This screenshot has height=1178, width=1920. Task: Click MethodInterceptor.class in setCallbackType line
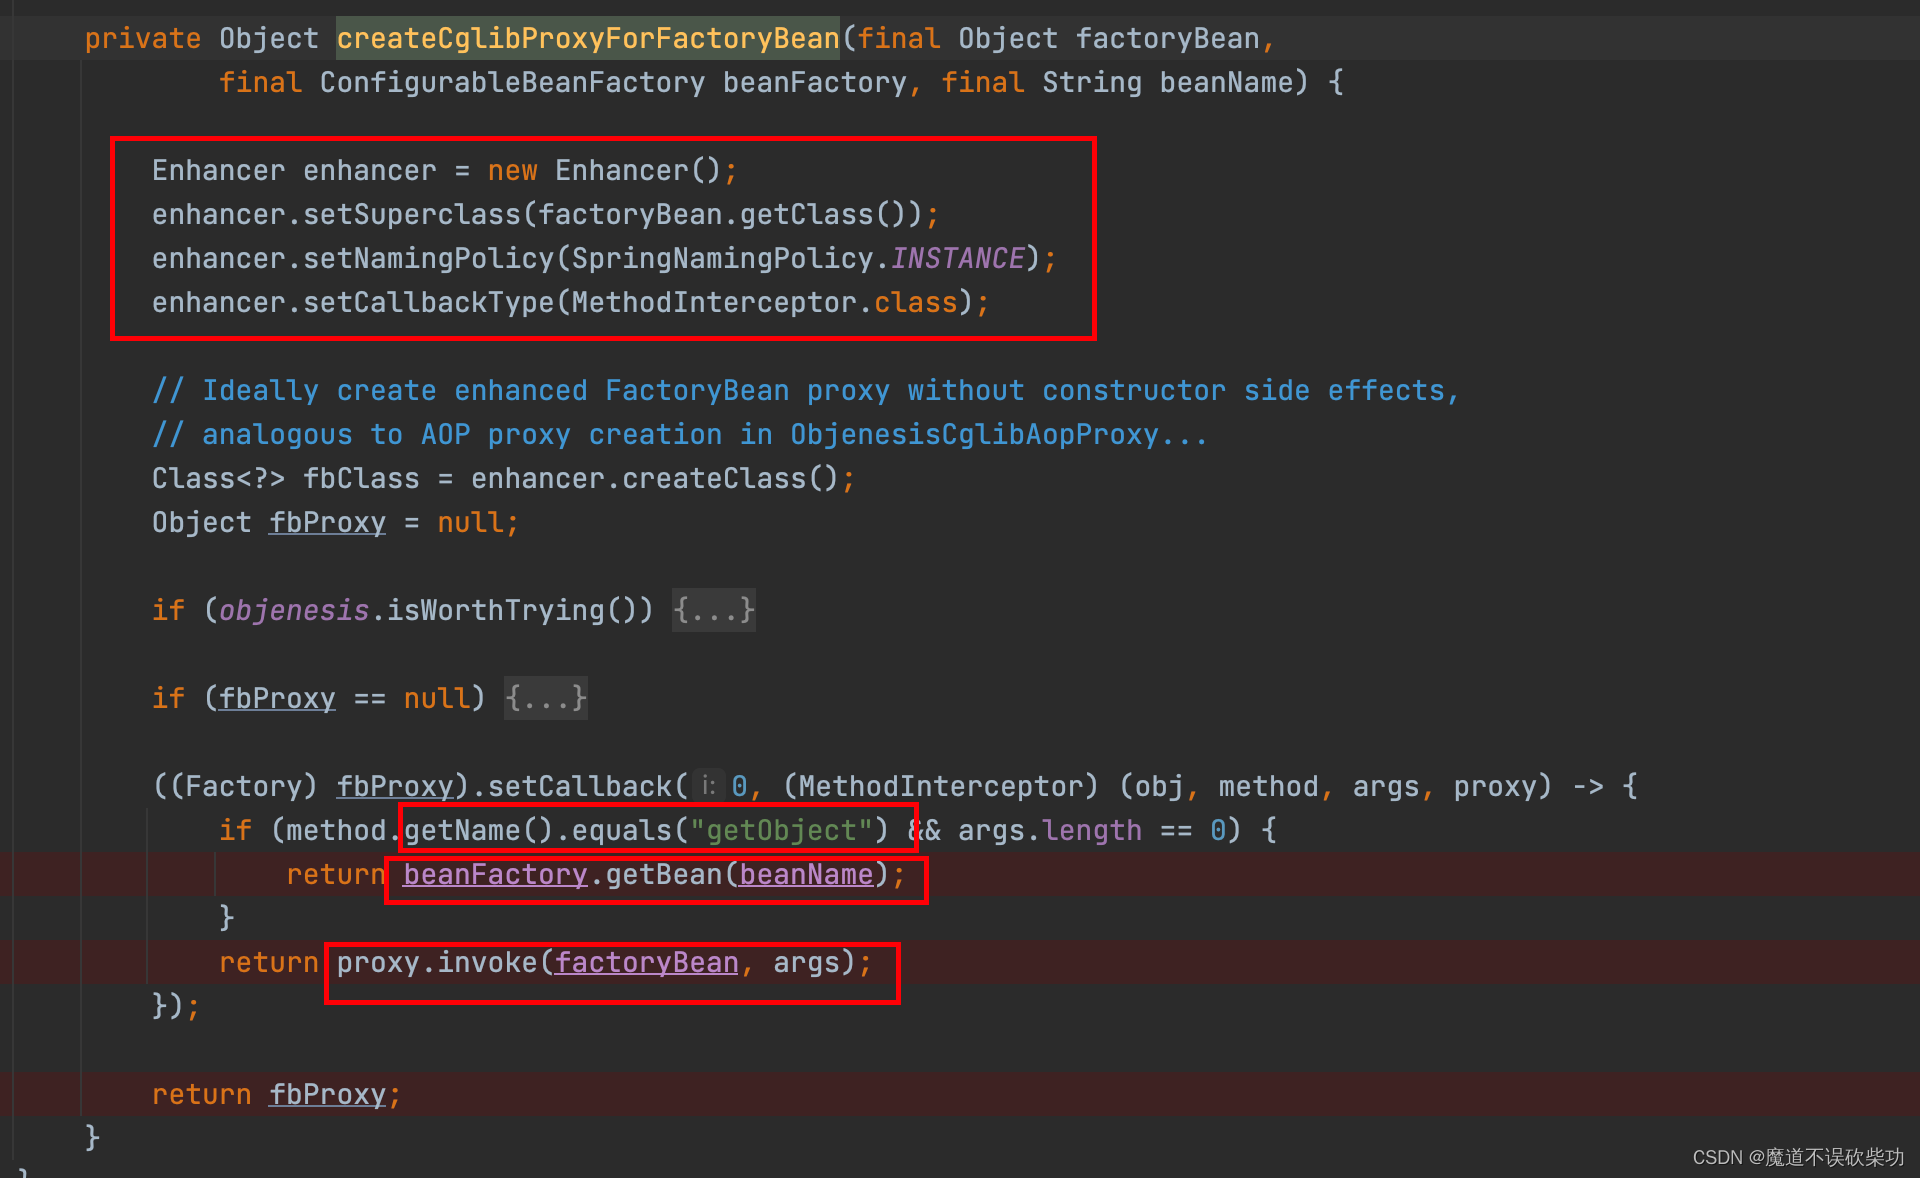click(x=764, y=303)
